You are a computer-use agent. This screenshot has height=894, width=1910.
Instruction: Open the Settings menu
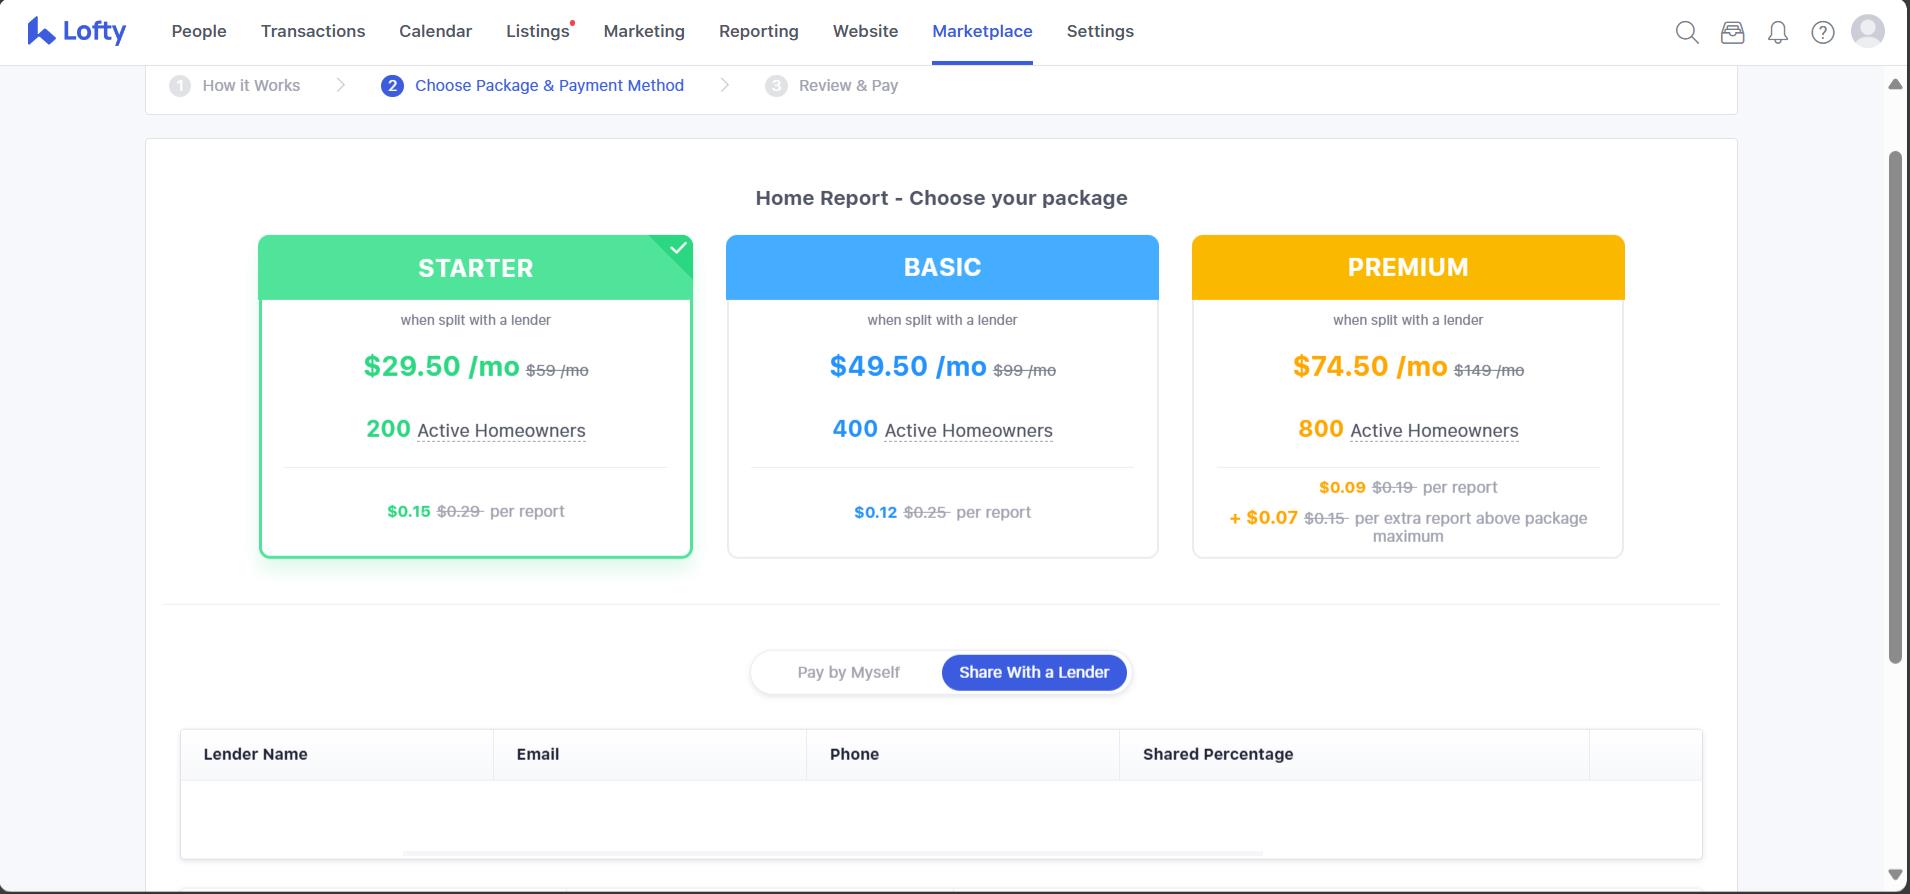click(x=1100, y=31)
